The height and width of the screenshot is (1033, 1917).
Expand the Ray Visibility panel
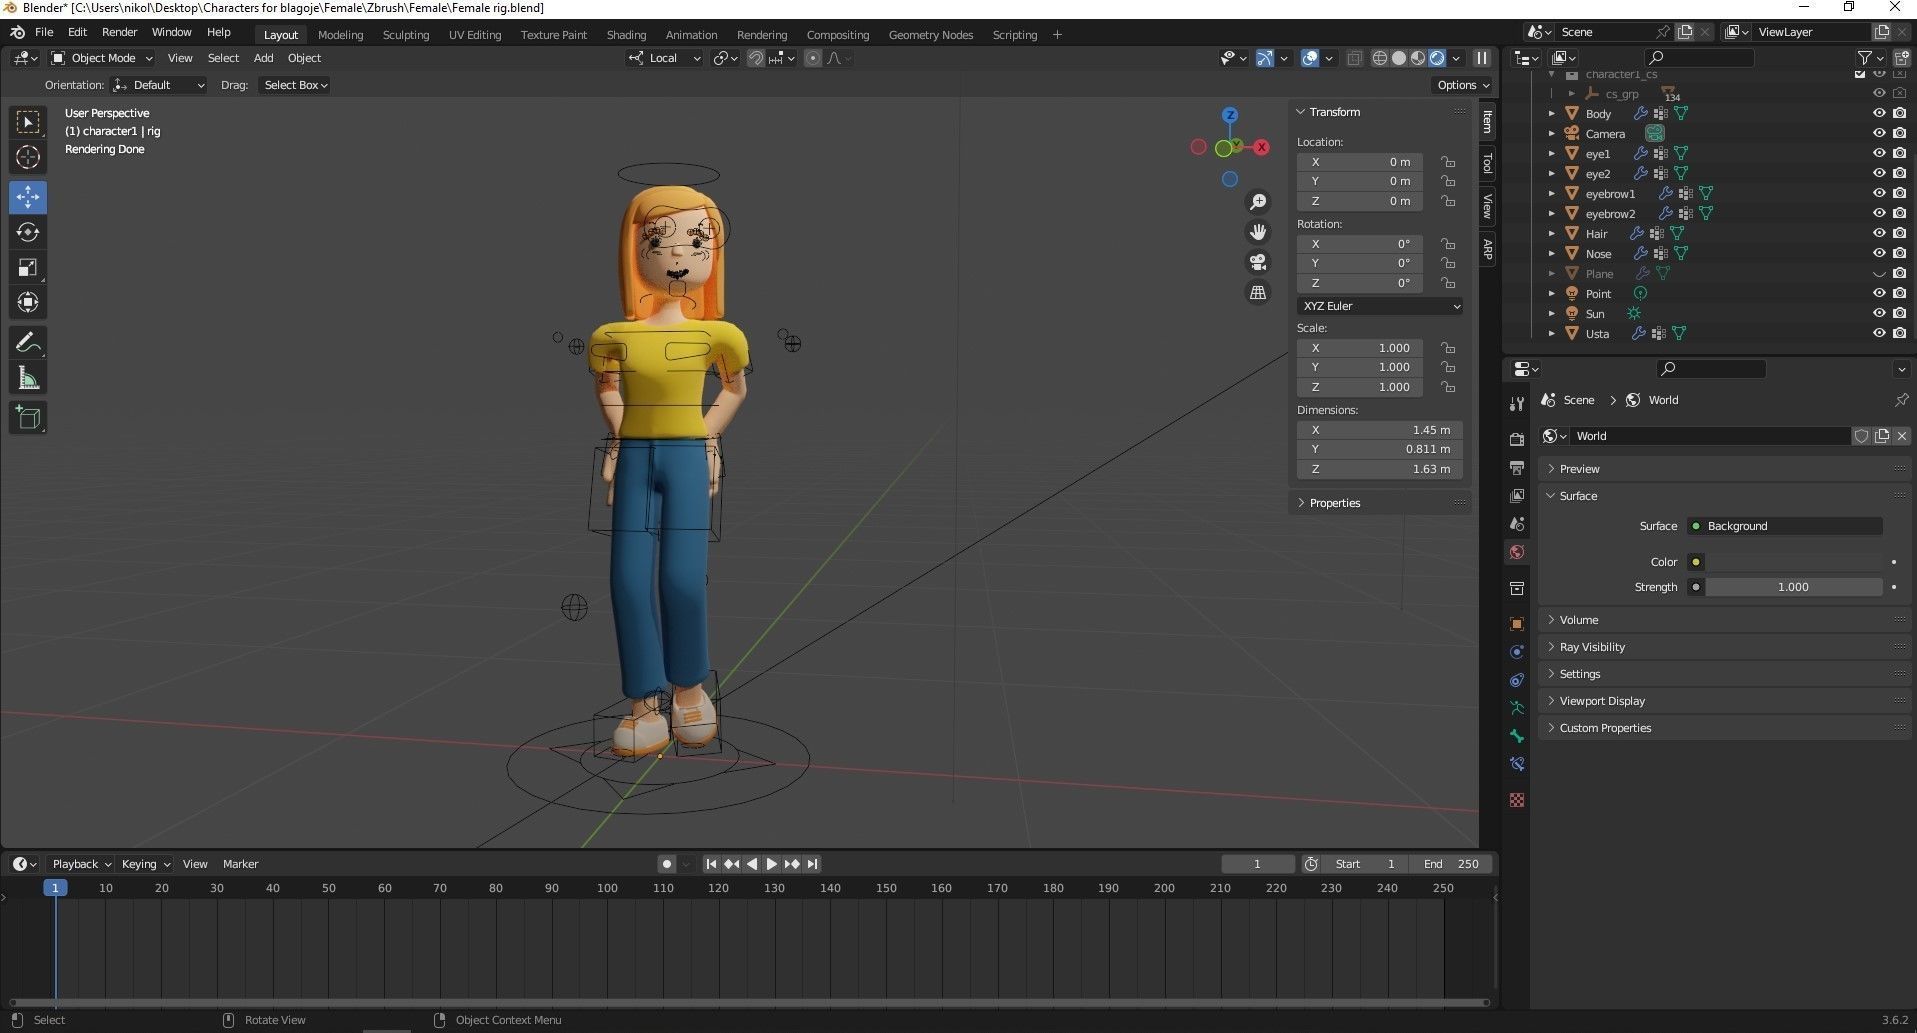[1592, 647]
